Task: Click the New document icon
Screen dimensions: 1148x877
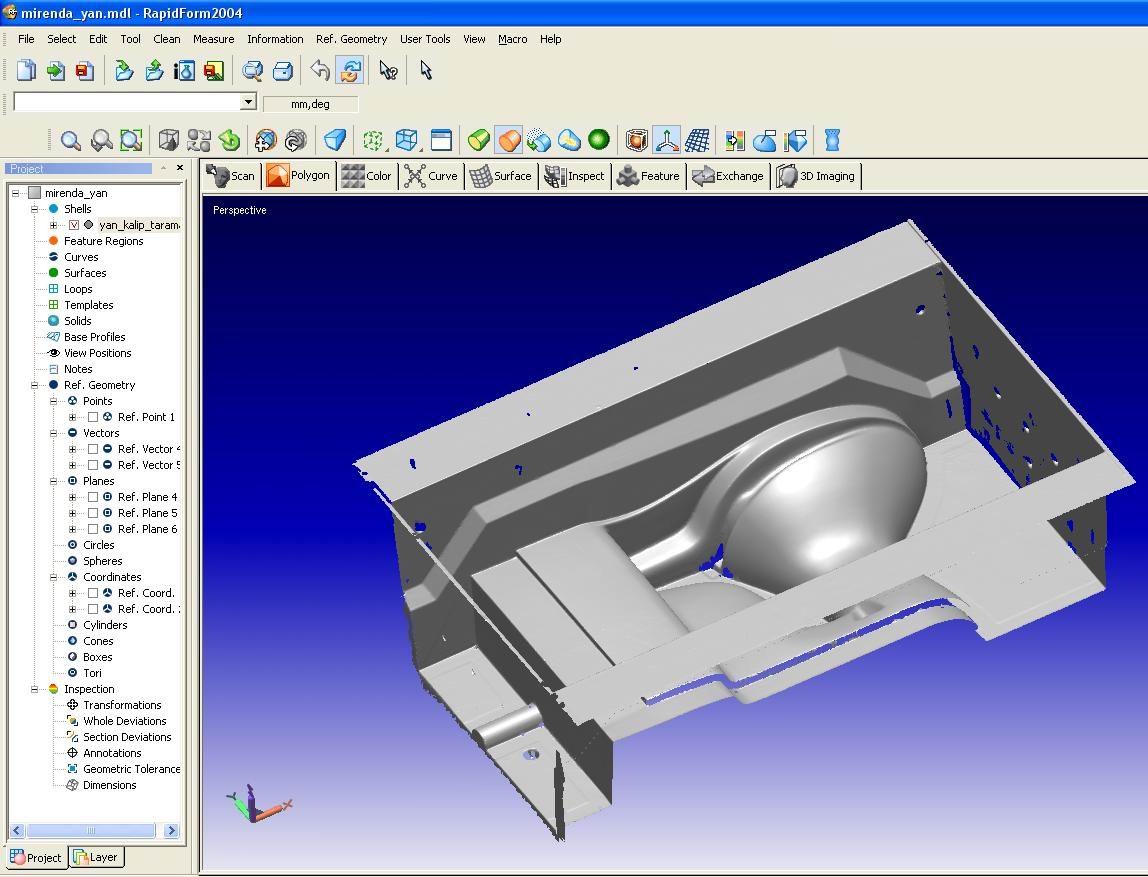Action: tap(27, 71)
